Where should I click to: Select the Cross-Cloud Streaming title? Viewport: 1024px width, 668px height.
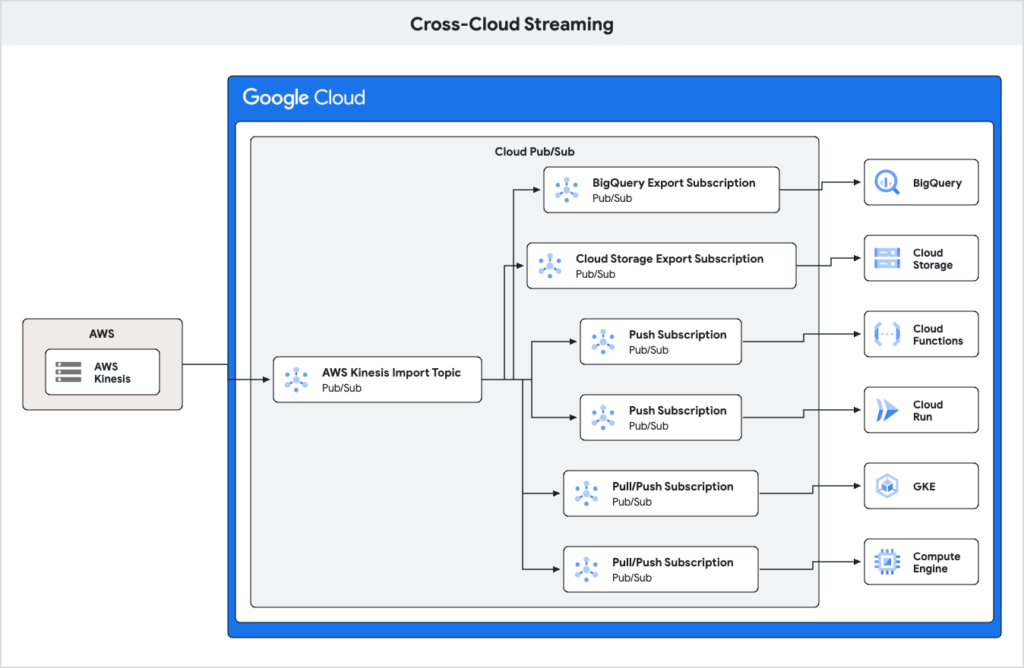(512, 23)
